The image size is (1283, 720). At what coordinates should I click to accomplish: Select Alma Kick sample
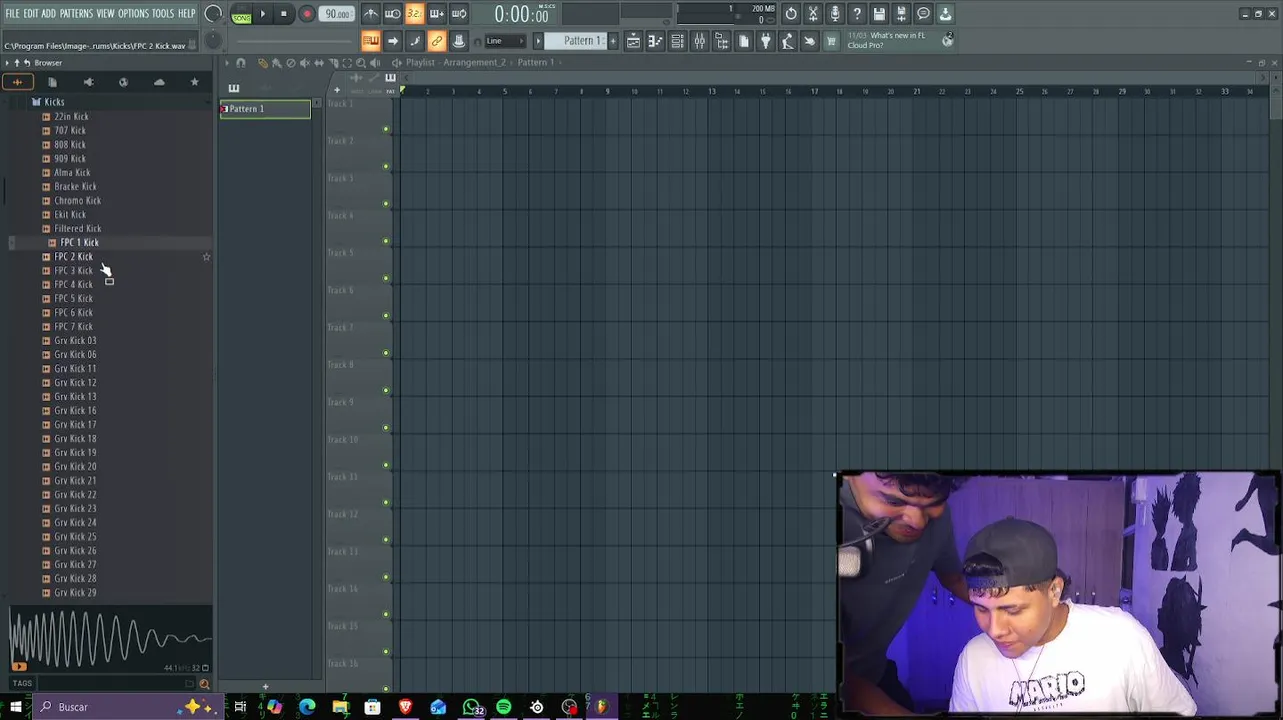(72, 173)
